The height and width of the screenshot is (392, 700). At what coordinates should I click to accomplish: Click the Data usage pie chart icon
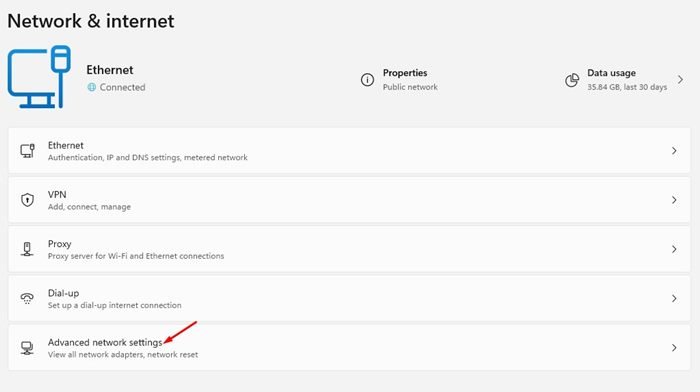(x=572, y=80)
